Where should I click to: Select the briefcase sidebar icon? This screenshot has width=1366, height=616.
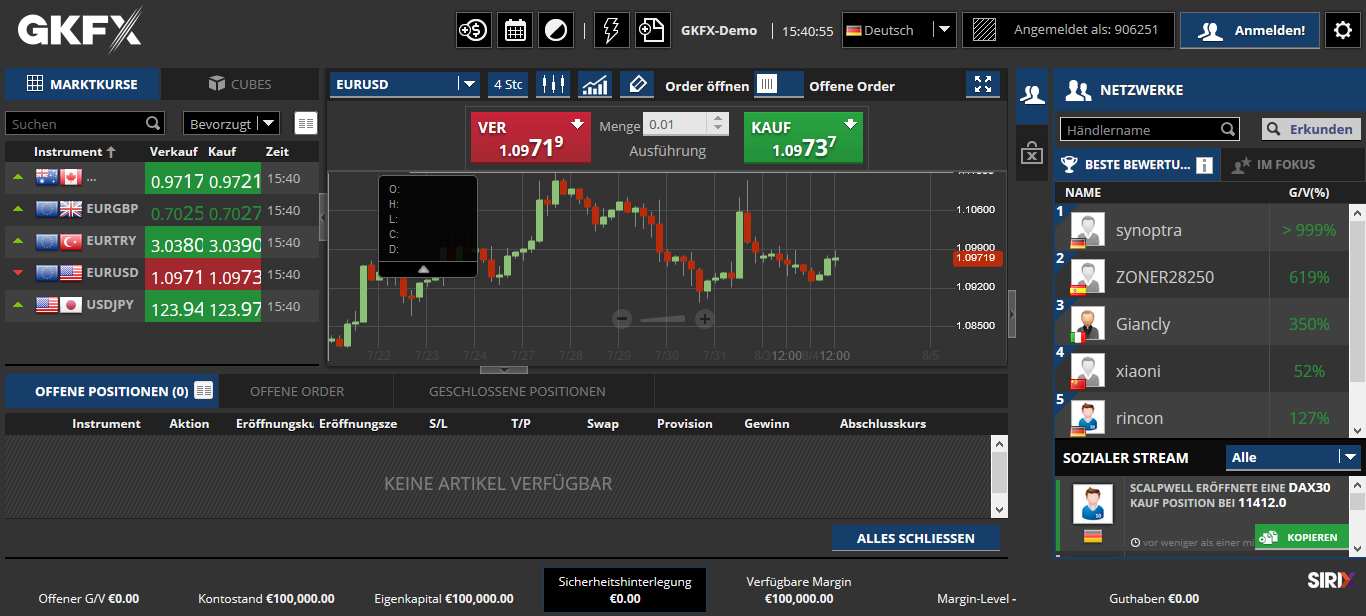1032,153
